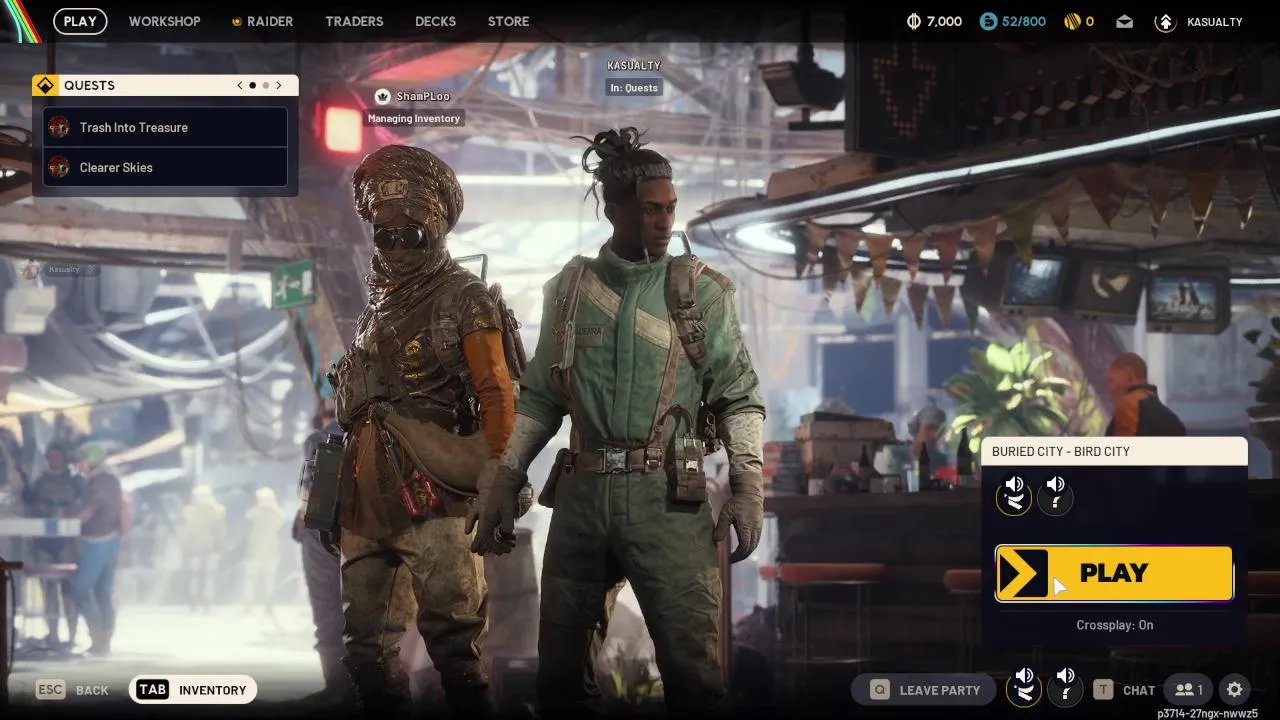Toggle second voice icon in Buried City panel
The height and width of the screenshot is (720, 1280).
[x=1056, y=494]
